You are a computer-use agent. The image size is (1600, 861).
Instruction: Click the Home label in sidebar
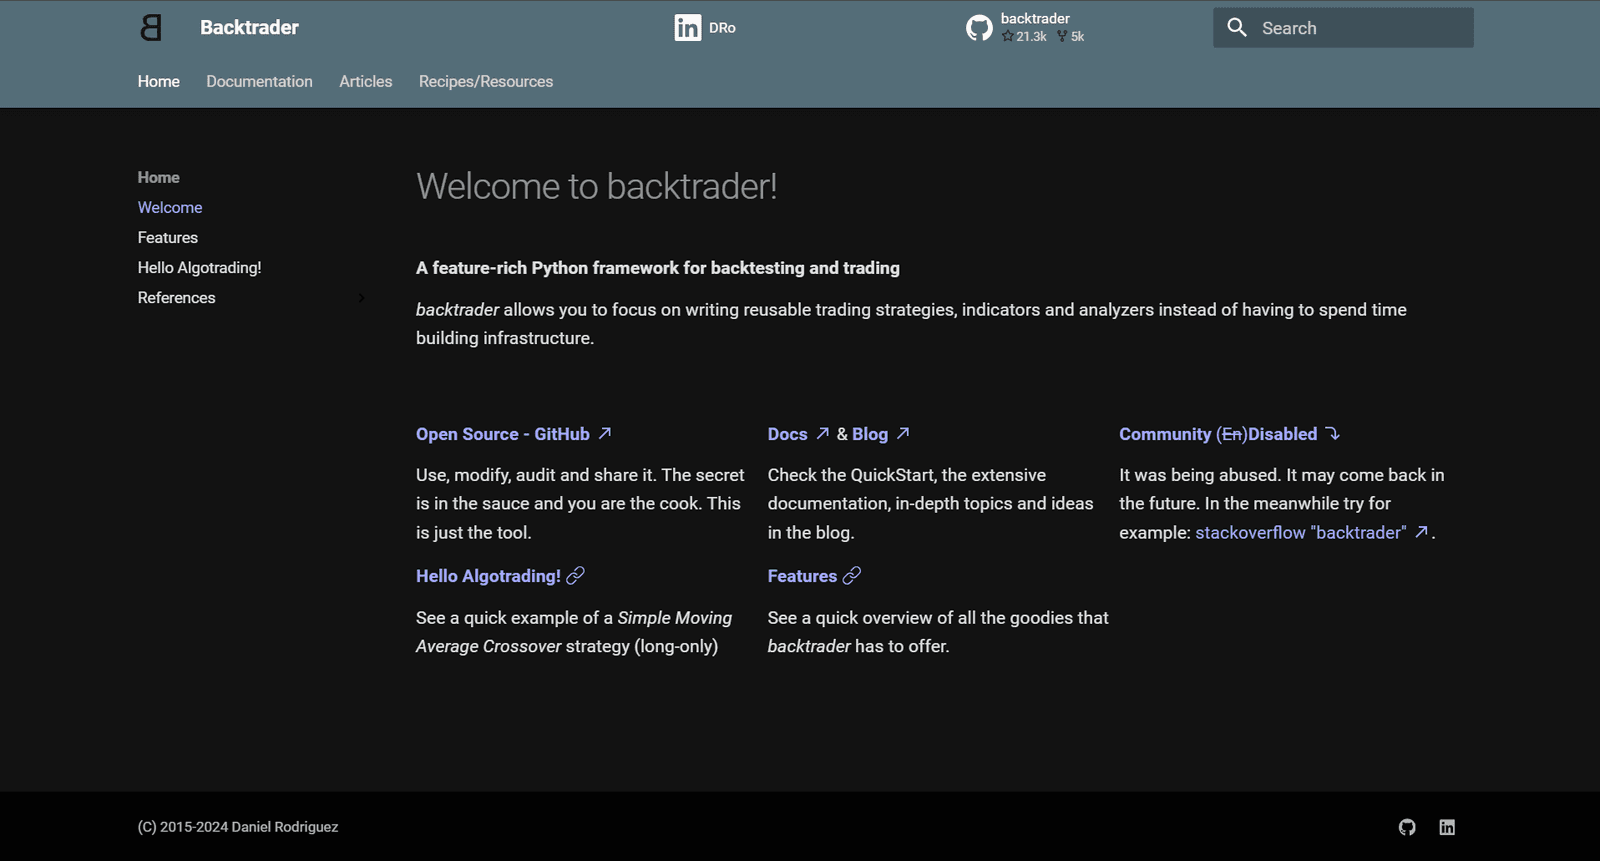[x=159, y=178]
